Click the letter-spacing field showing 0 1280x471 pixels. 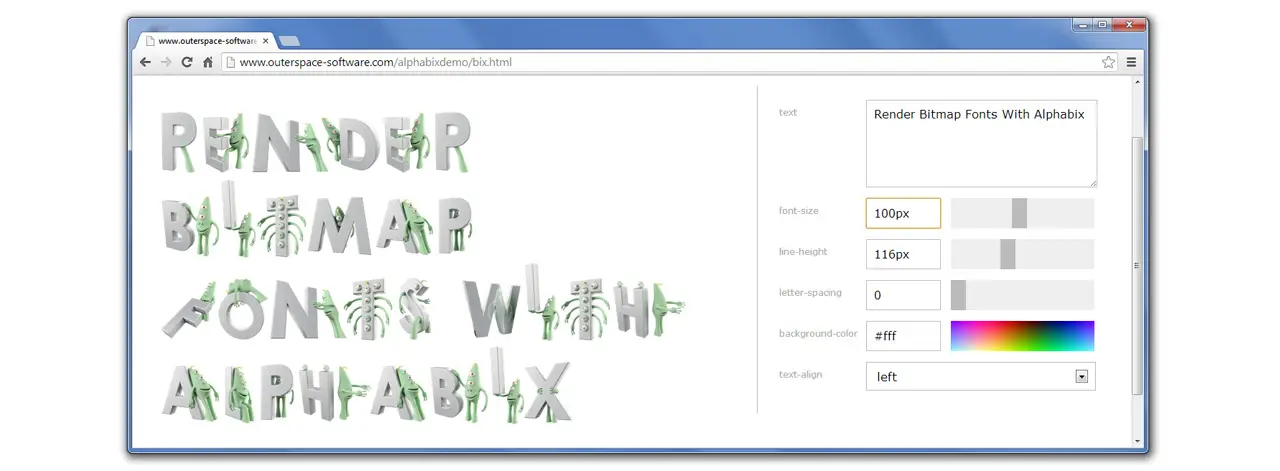tap(903, 295)
